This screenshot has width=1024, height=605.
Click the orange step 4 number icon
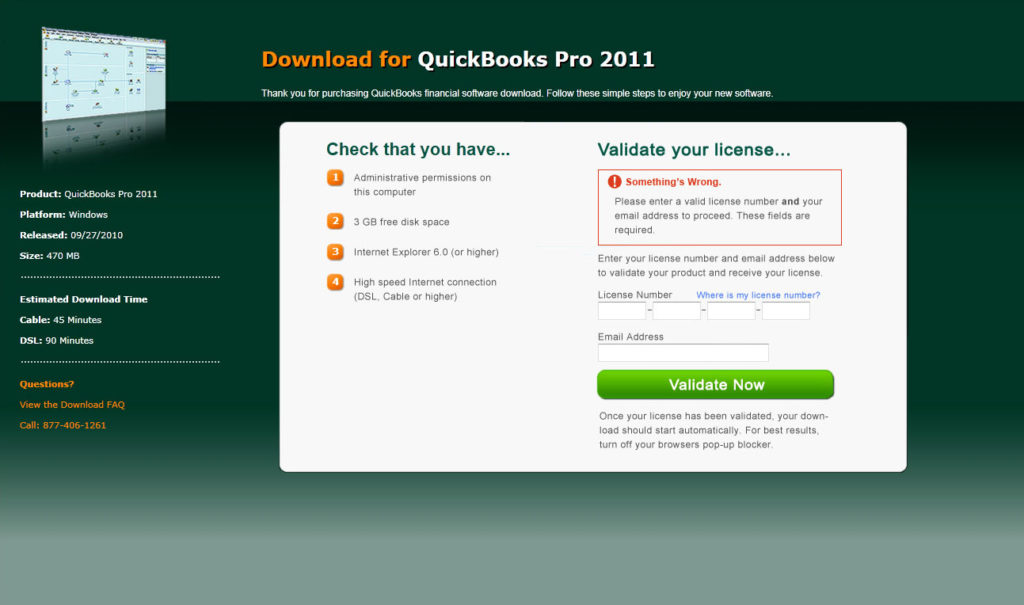pos(335,282)
